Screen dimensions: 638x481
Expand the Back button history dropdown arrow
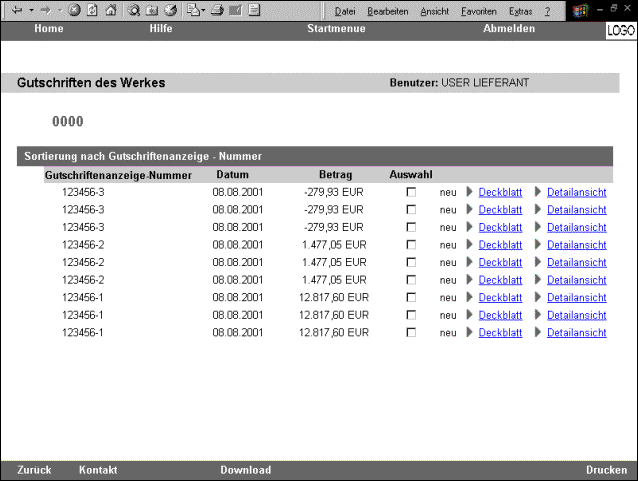[31, 10]
